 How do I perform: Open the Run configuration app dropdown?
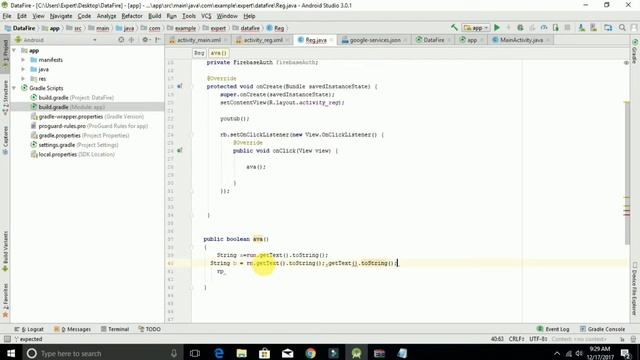(476, 28)
